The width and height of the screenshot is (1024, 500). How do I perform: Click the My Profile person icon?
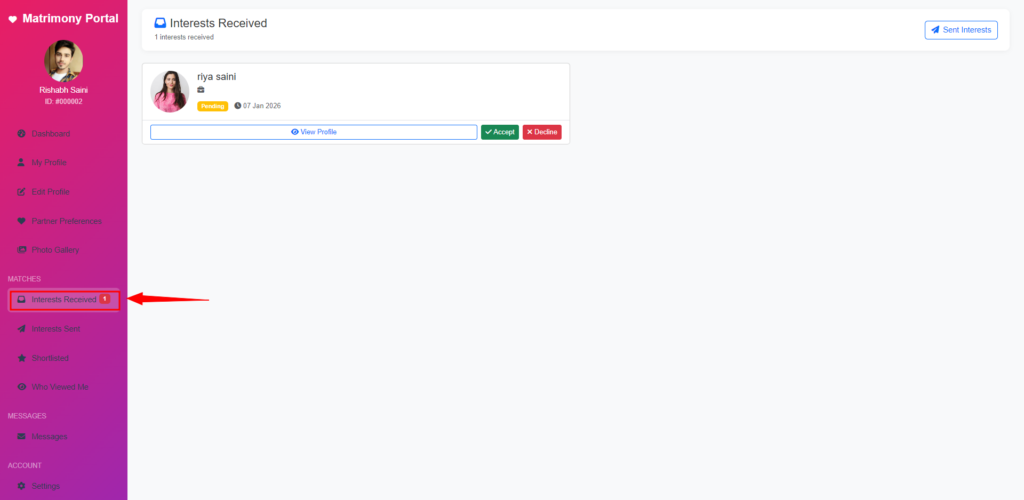(21, 163)
